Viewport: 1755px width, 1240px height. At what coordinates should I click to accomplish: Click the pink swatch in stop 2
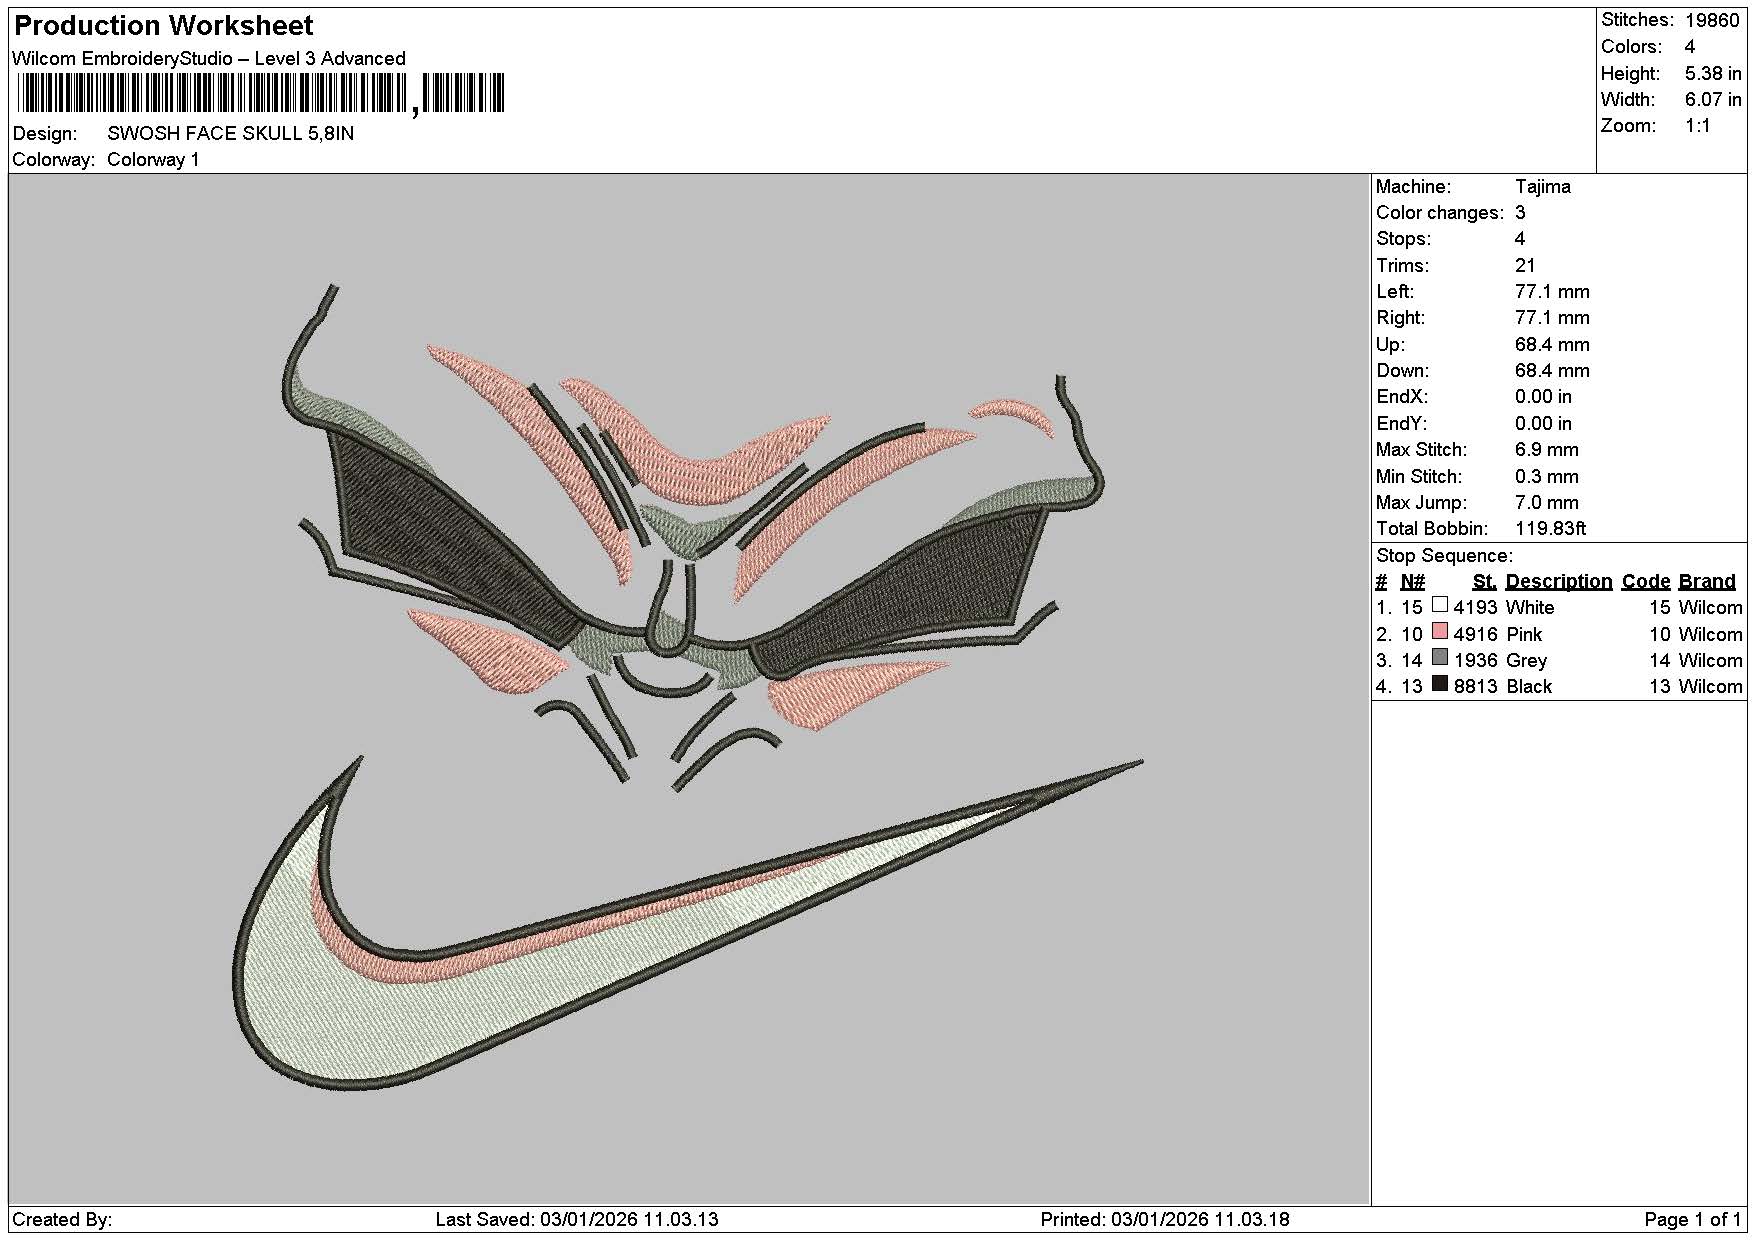pos(1440,632)
